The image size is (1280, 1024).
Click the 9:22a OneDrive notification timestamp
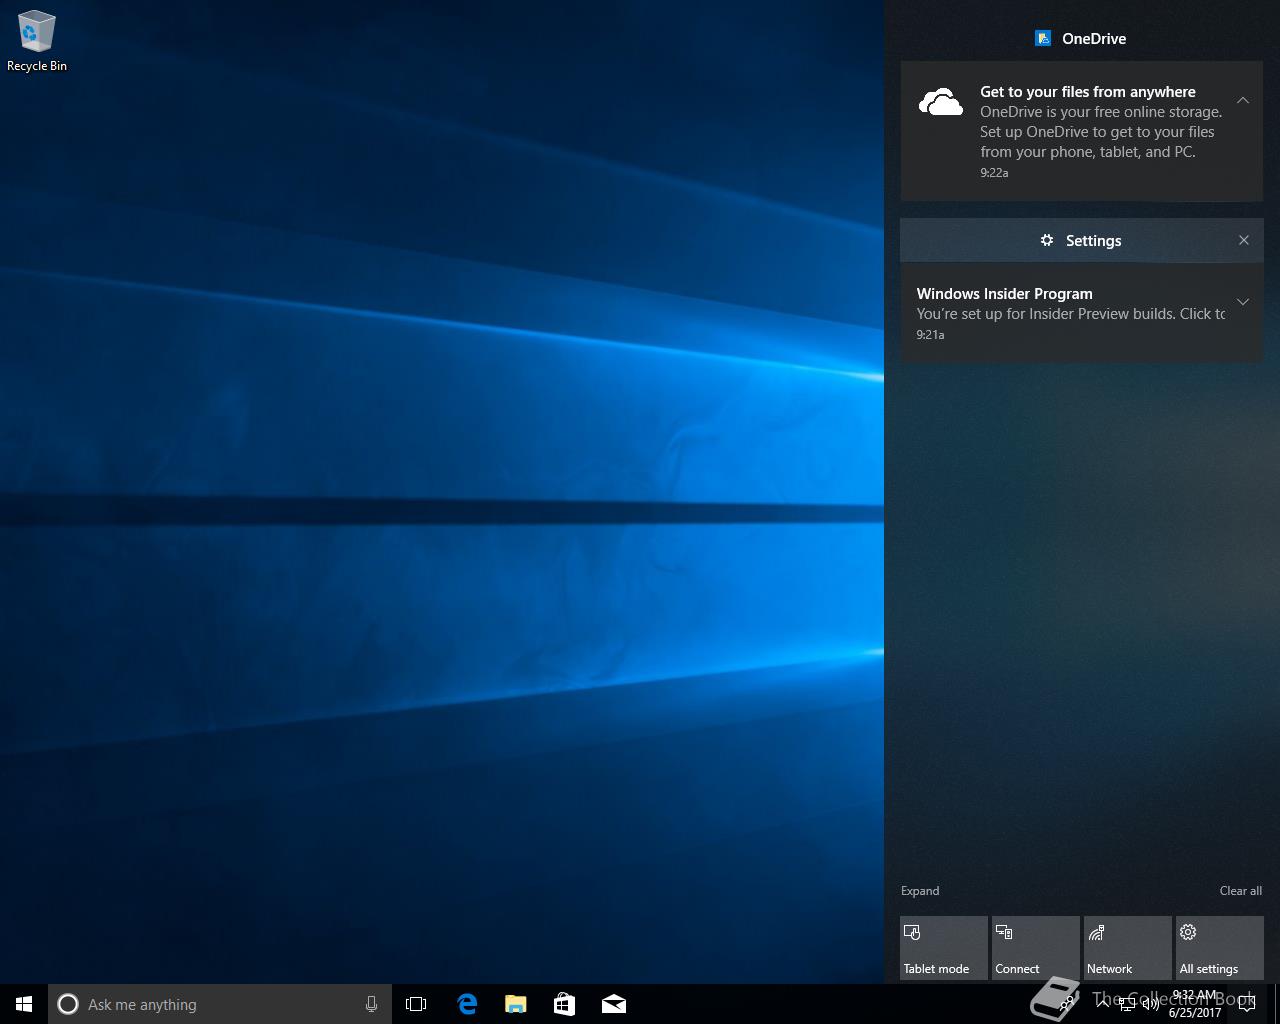click(994, 172)
